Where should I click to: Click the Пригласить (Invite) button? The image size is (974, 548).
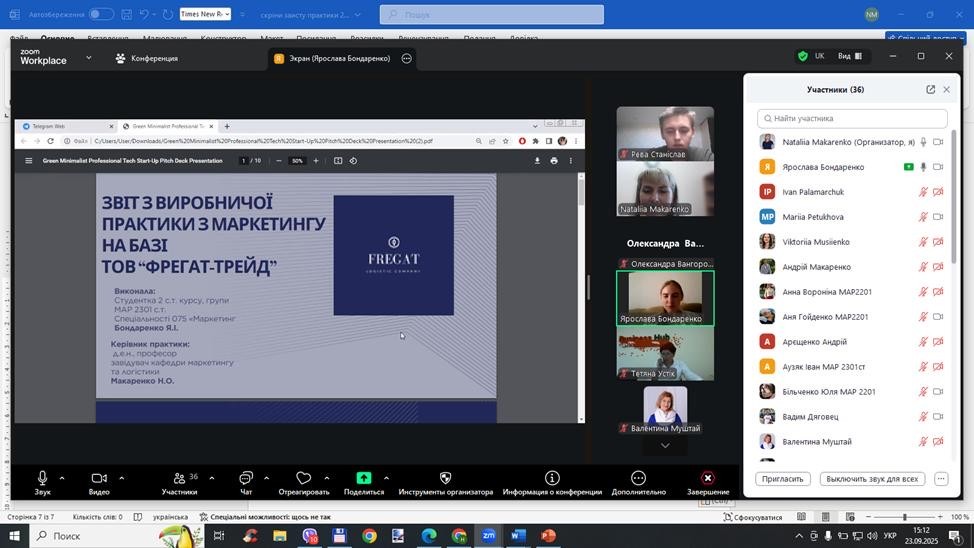[x=782, y=479]
